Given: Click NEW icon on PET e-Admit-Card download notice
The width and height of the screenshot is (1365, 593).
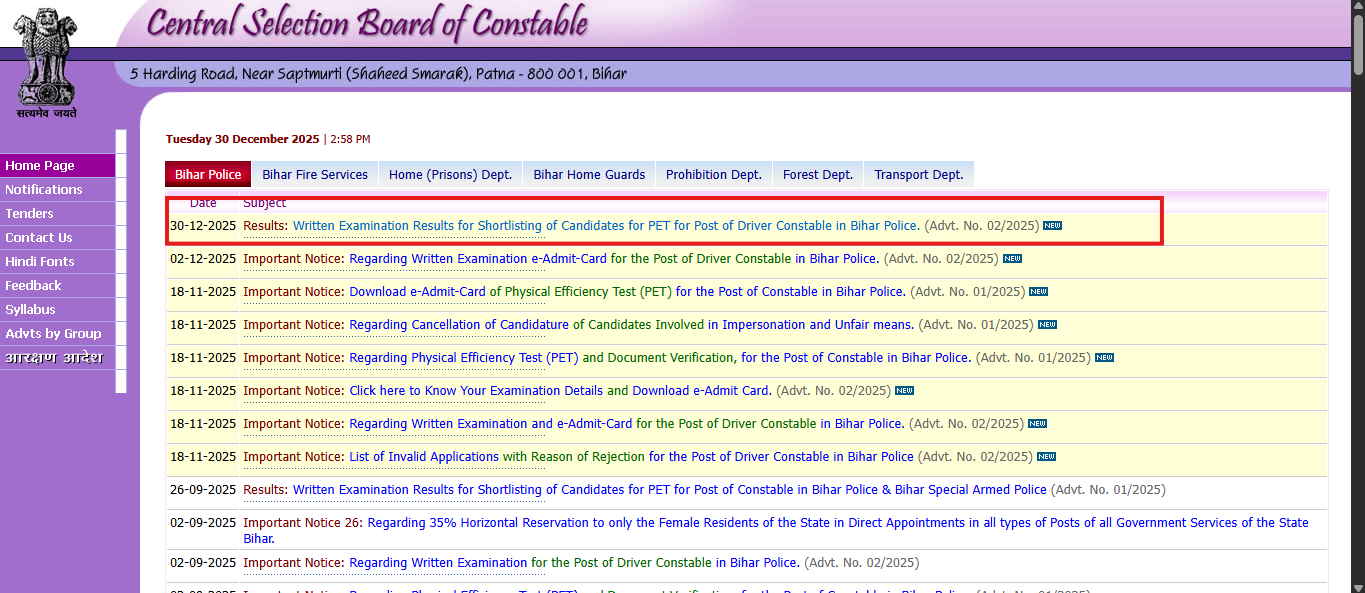Looking at the screenshot, I should (x=1037, y=291).
